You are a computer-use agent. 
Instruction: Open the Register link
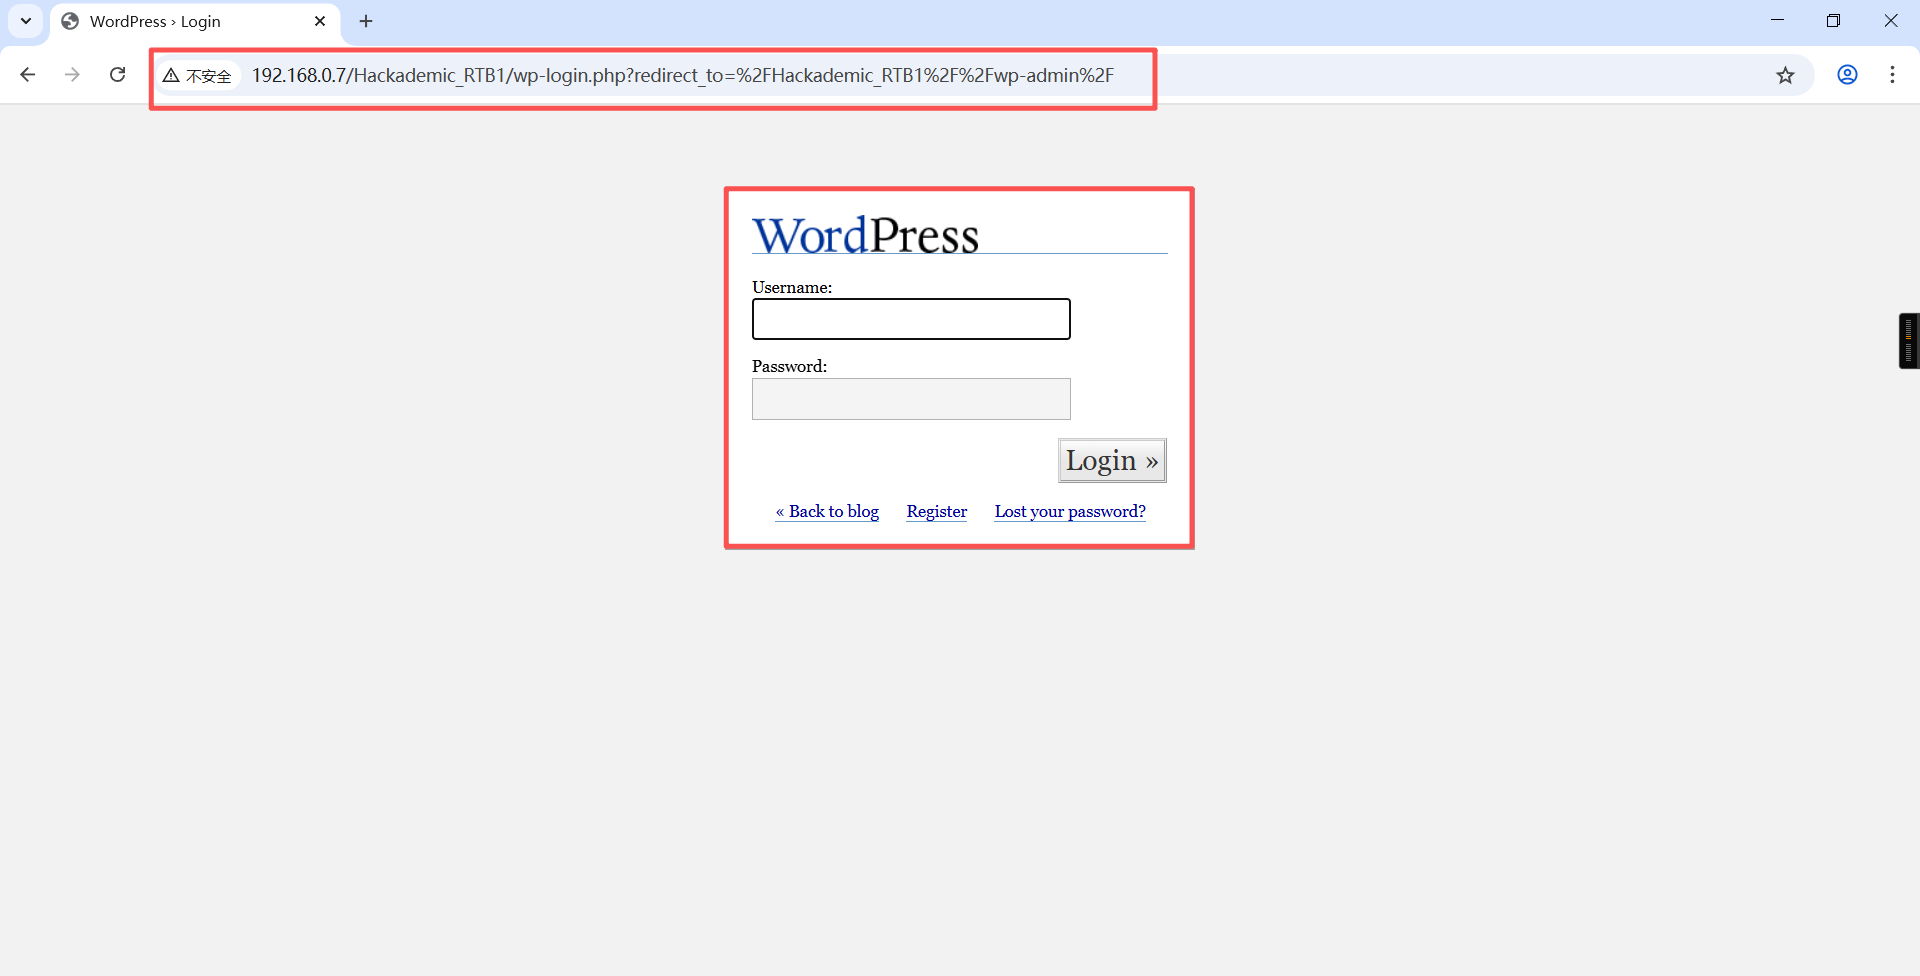pyautogui.click(x=937, y=511)
